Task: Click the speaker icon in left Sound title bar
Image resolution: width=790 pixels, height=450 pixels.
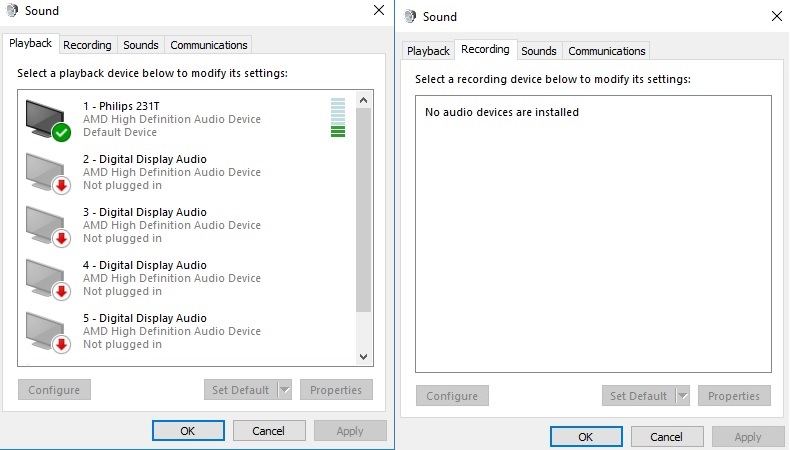Action: pos(12,11)
